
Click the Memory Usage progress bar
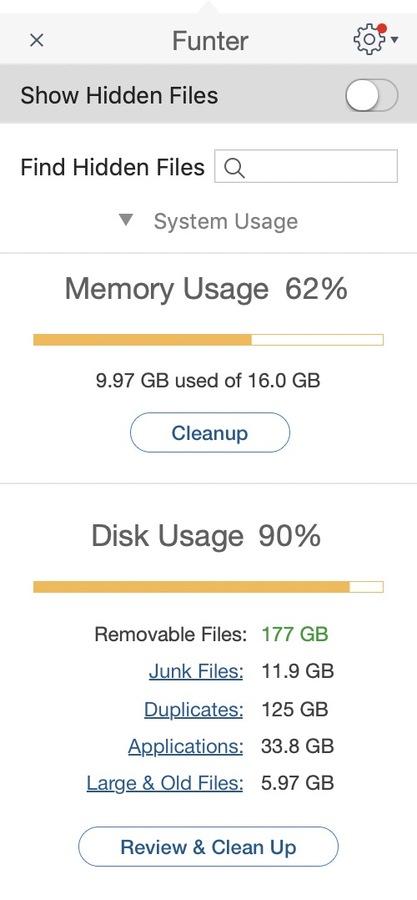point(208,340)
